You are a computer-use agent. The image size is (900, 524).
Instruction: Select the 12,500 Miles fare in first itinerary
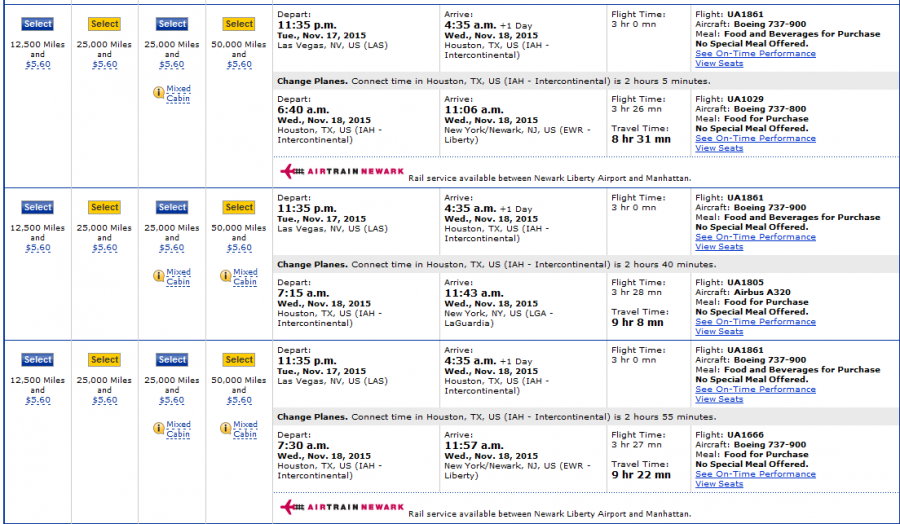[x=37, y=24]
